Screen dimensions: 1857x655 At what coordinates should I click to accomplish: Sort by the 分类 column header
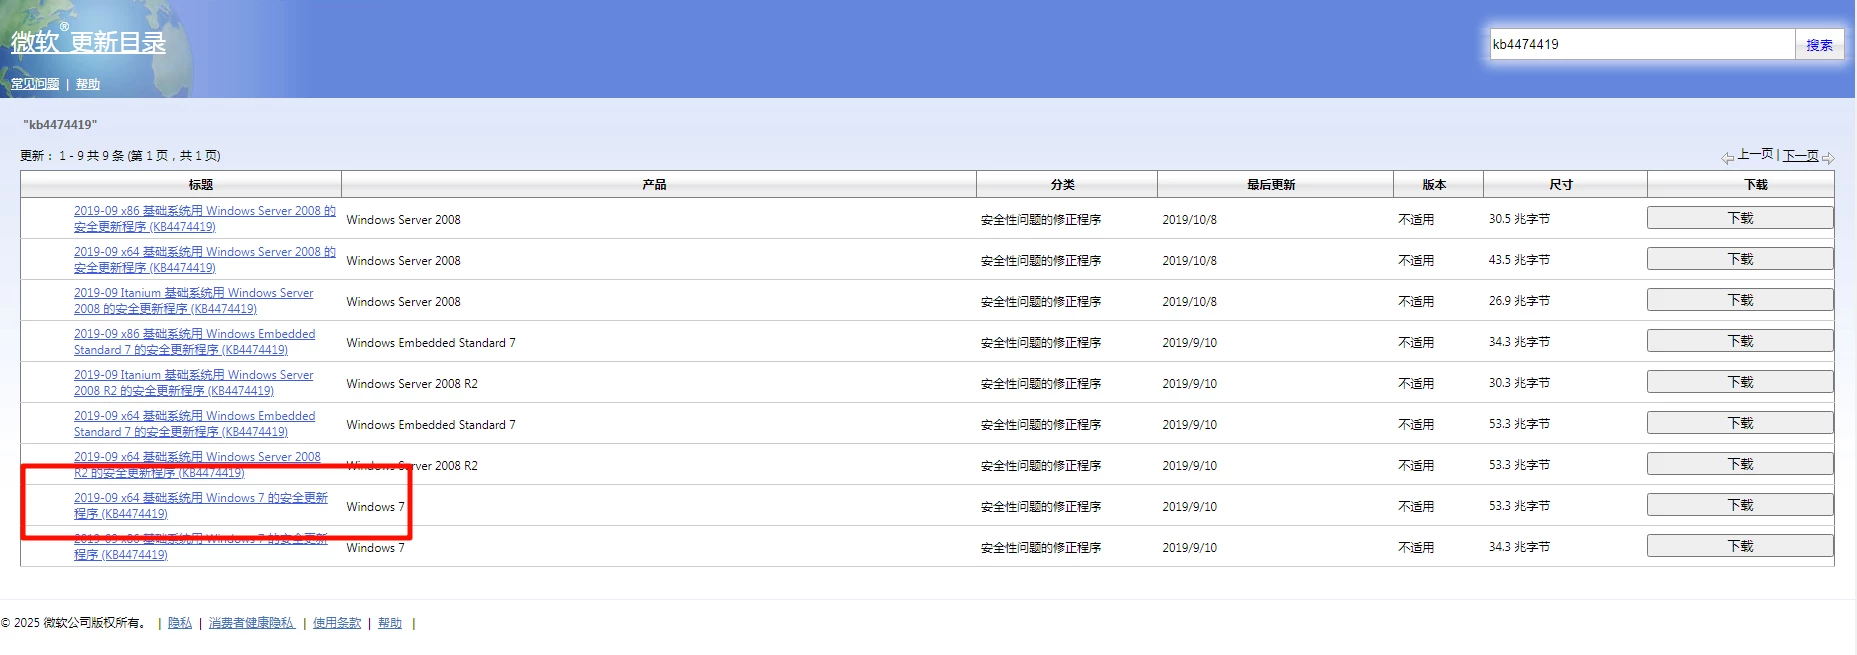1062,185
